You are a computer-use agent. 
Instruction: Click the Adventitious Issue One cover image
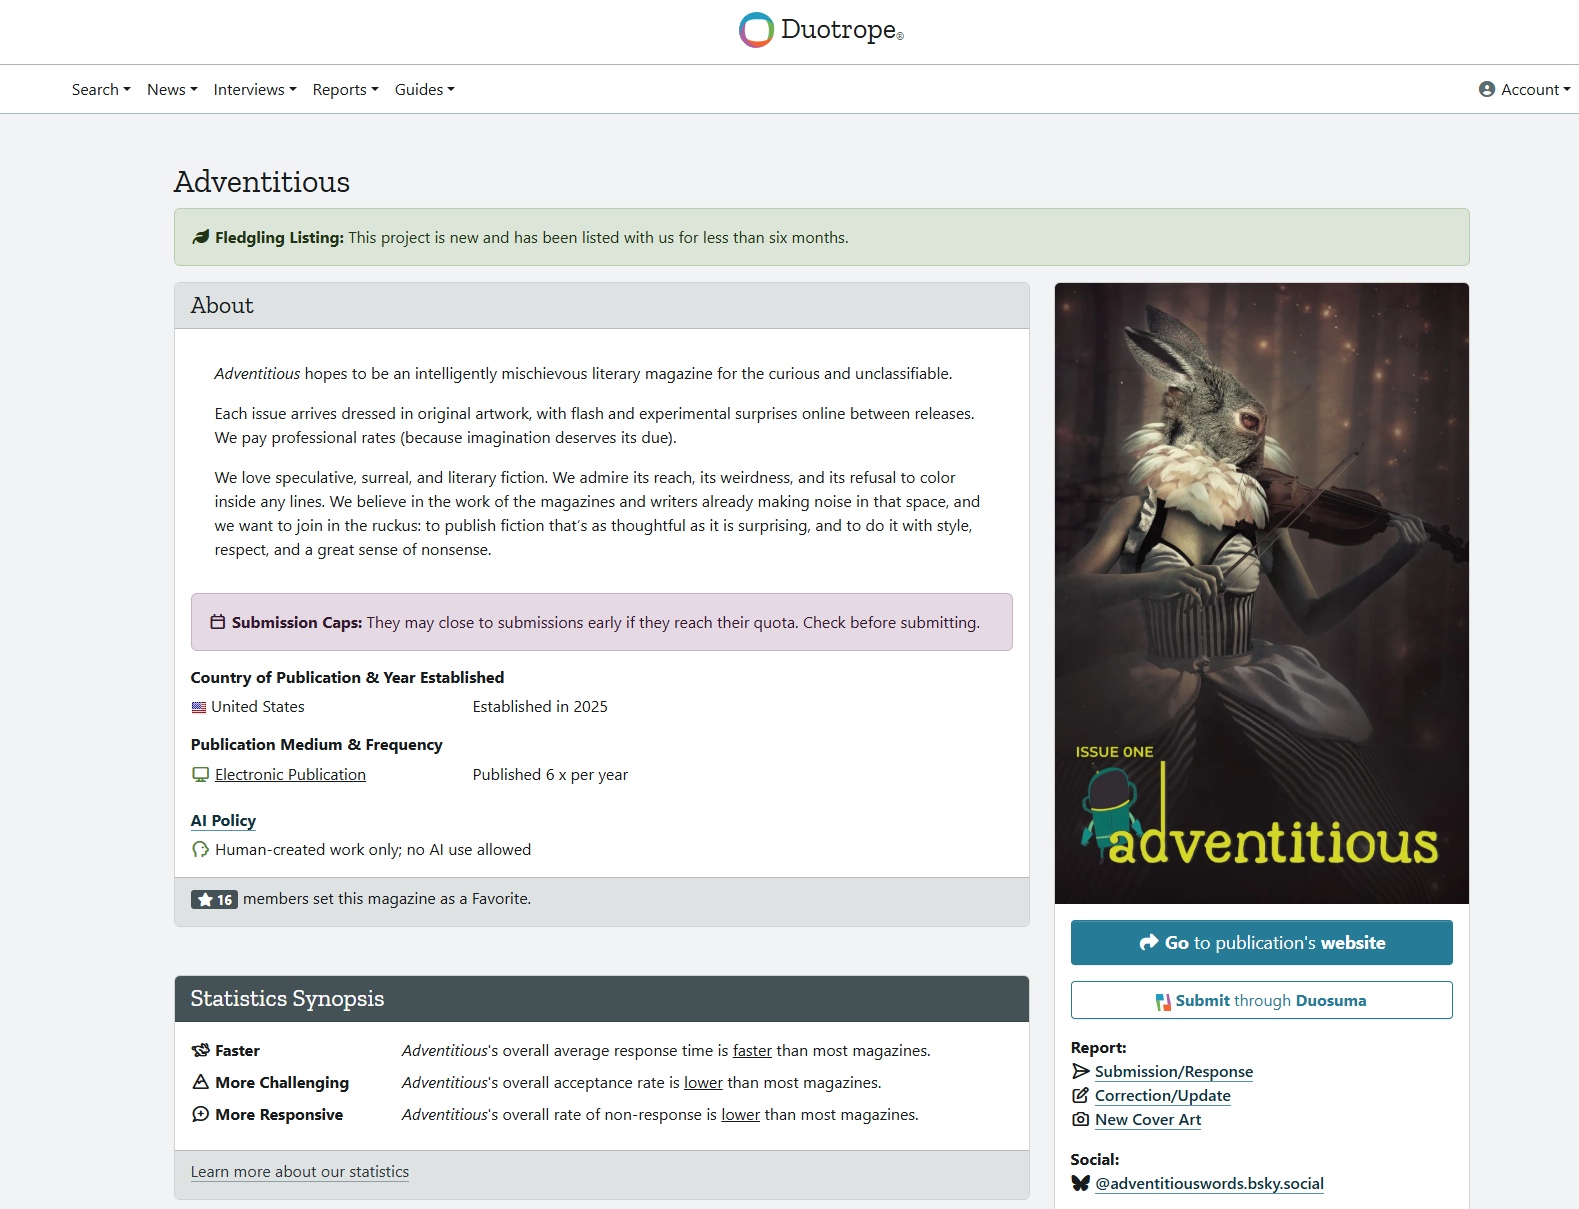(x=1261, y=592)
